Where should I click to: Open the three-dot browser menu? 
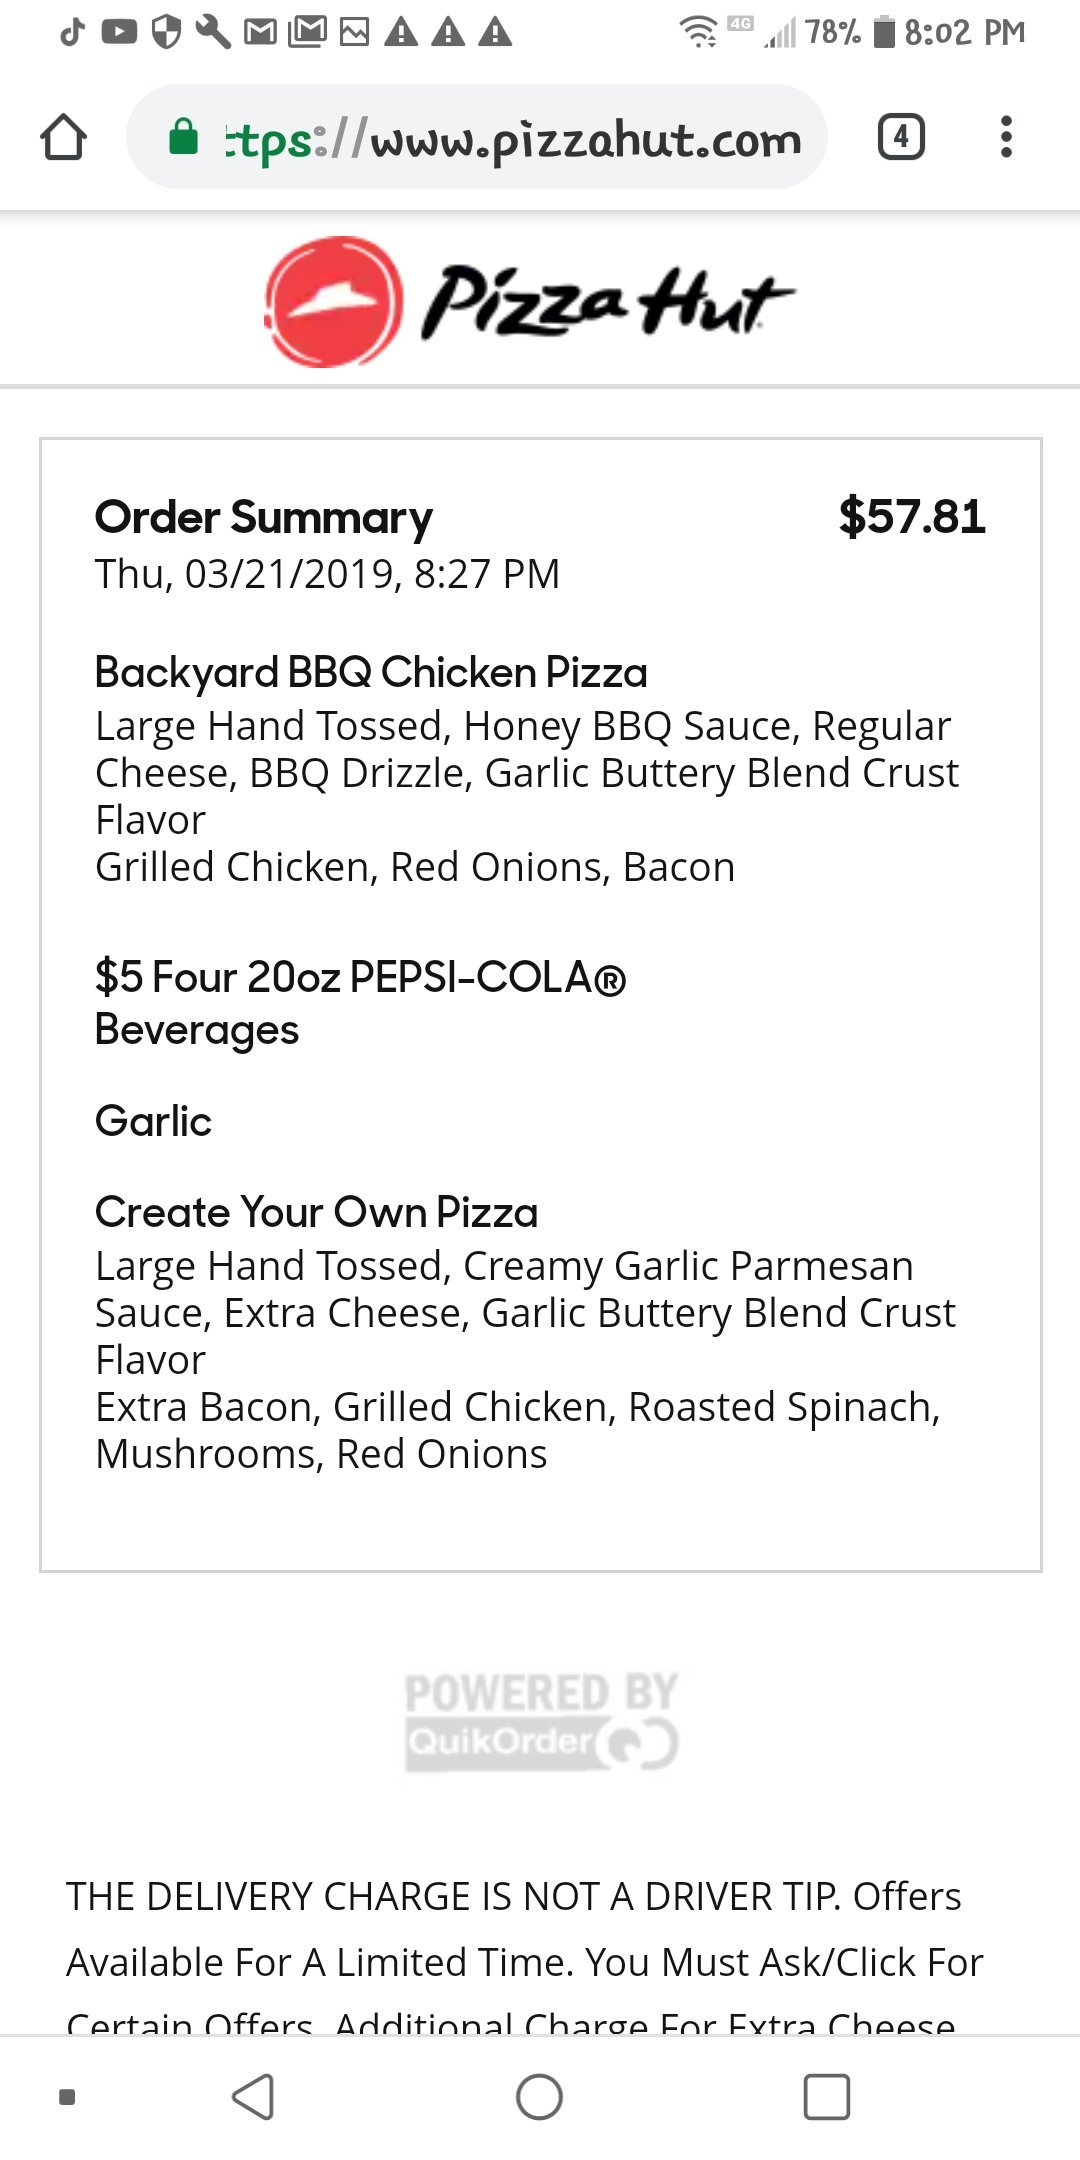(x=1006, y=137)
